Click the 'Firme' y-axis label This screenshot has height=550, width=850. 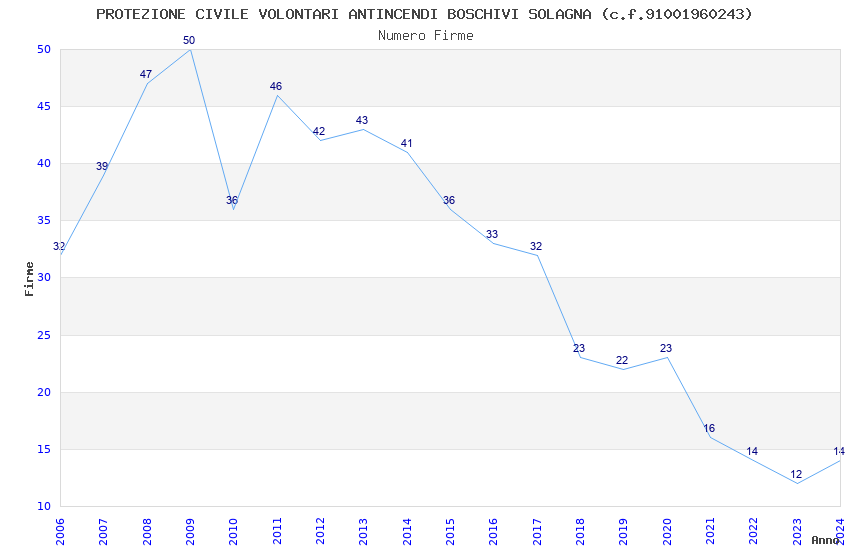click(29, 279)
